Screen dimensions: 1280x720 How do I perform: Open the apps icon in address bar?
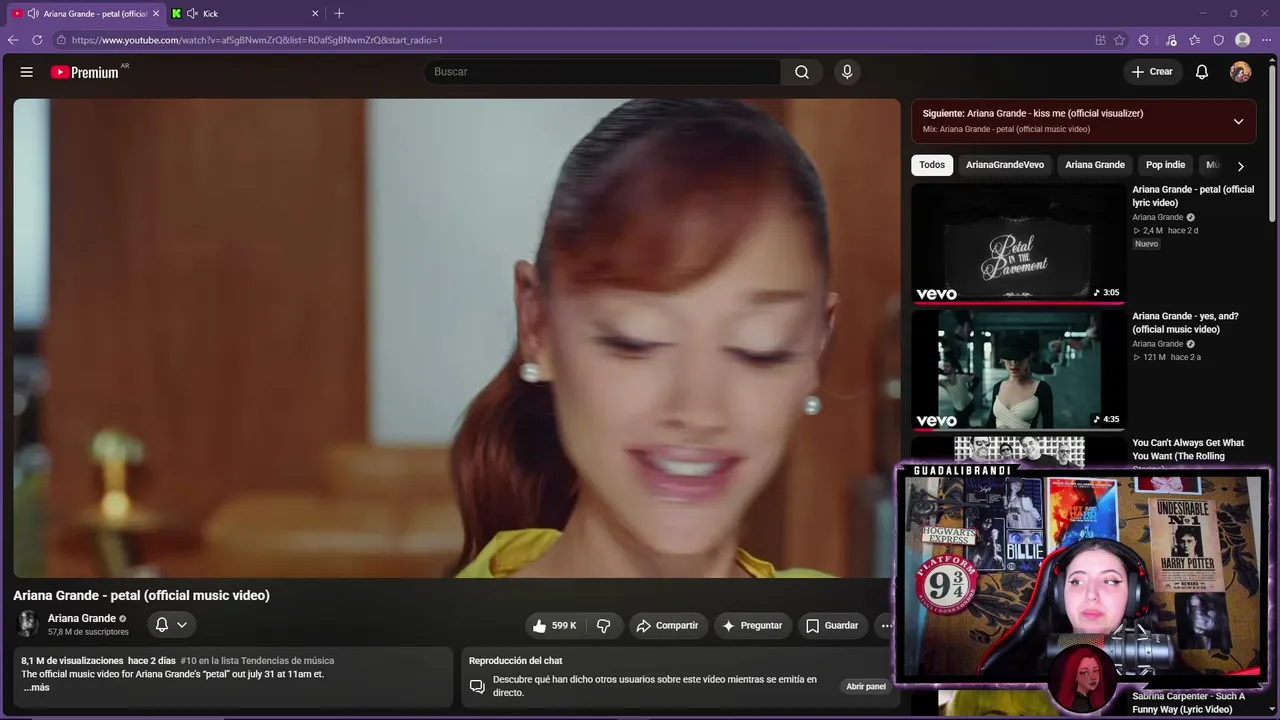click(x=1100, y=40)
